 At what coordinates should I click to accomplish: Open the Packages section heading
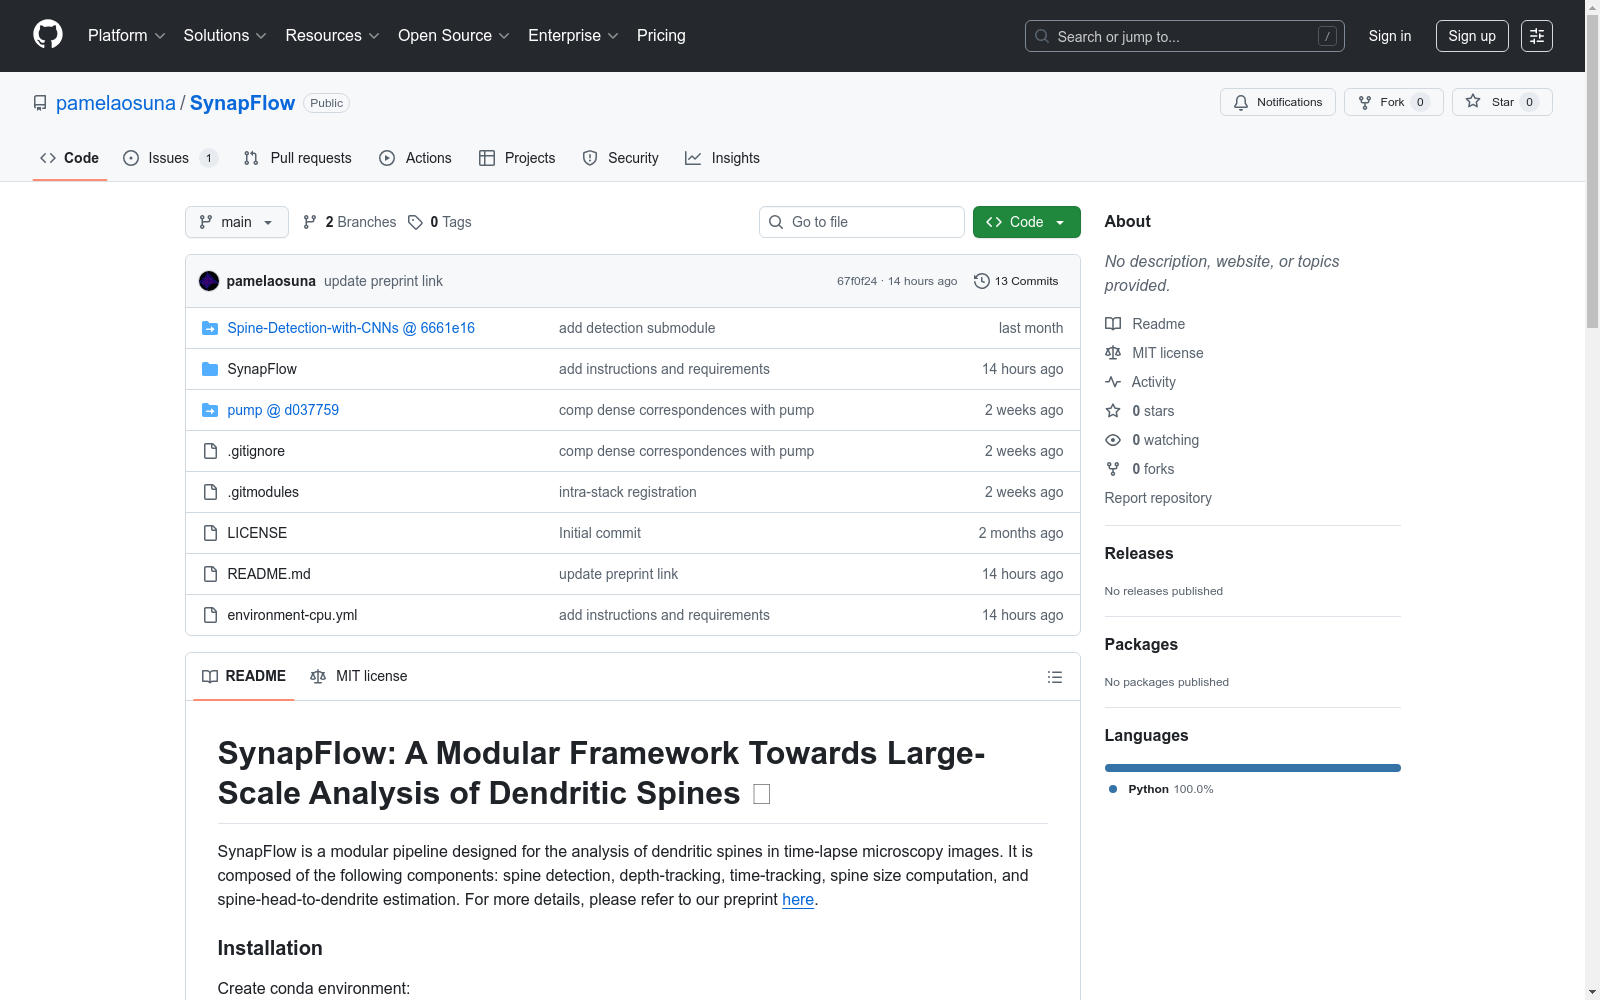coord(1141,644)
